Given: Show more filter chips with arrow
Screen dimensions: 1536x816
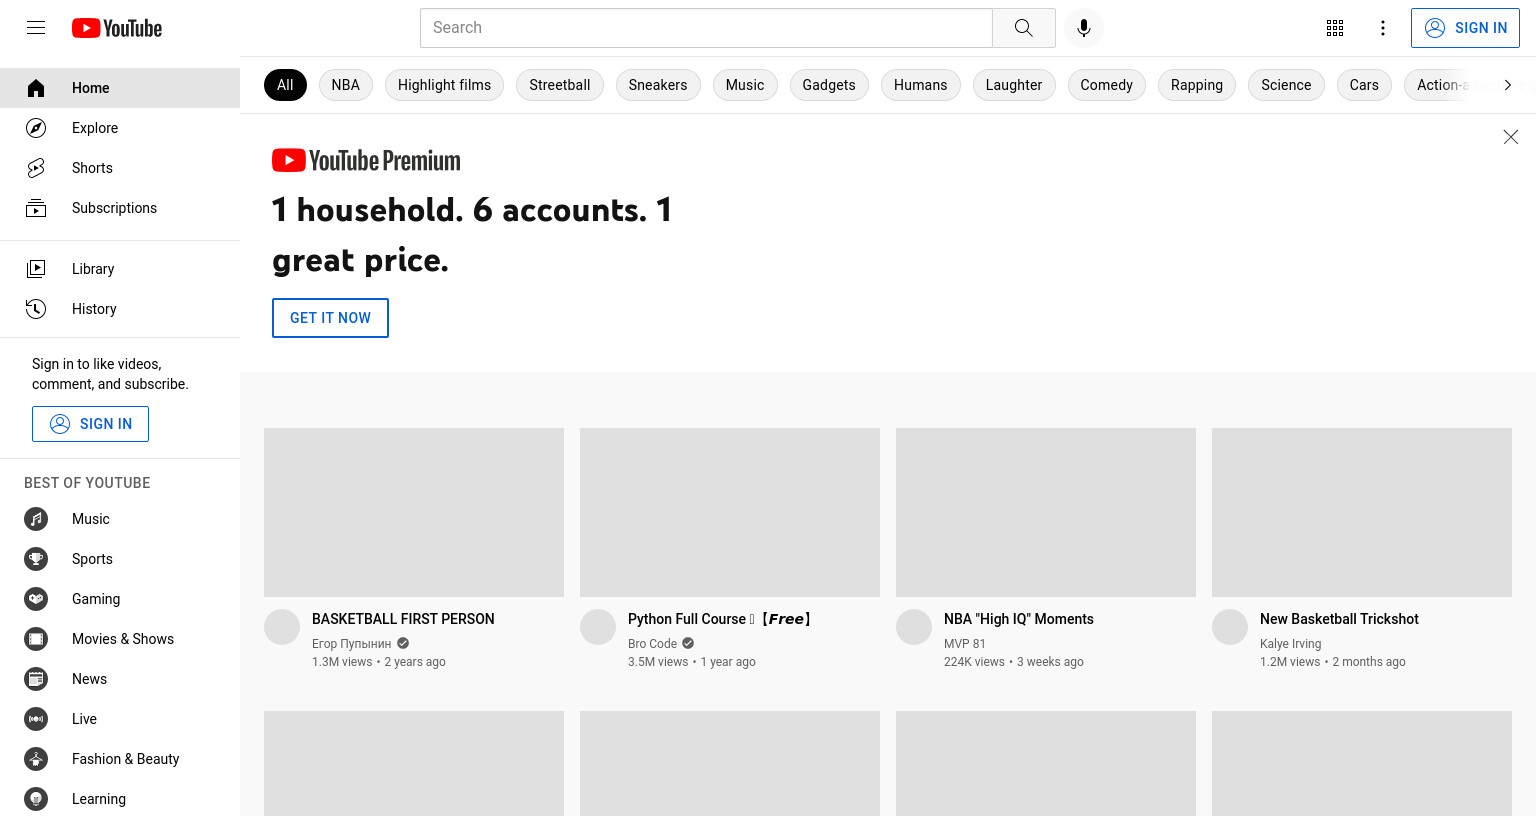Looking at the screenshot, I should point(1508,85).
